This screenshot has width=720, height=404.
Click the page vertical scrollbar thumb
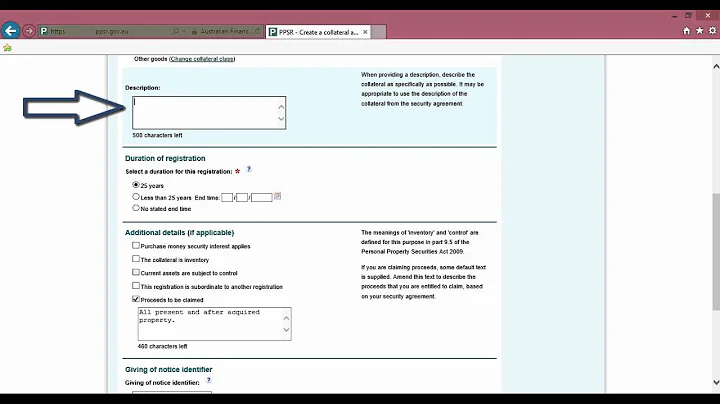716,252
